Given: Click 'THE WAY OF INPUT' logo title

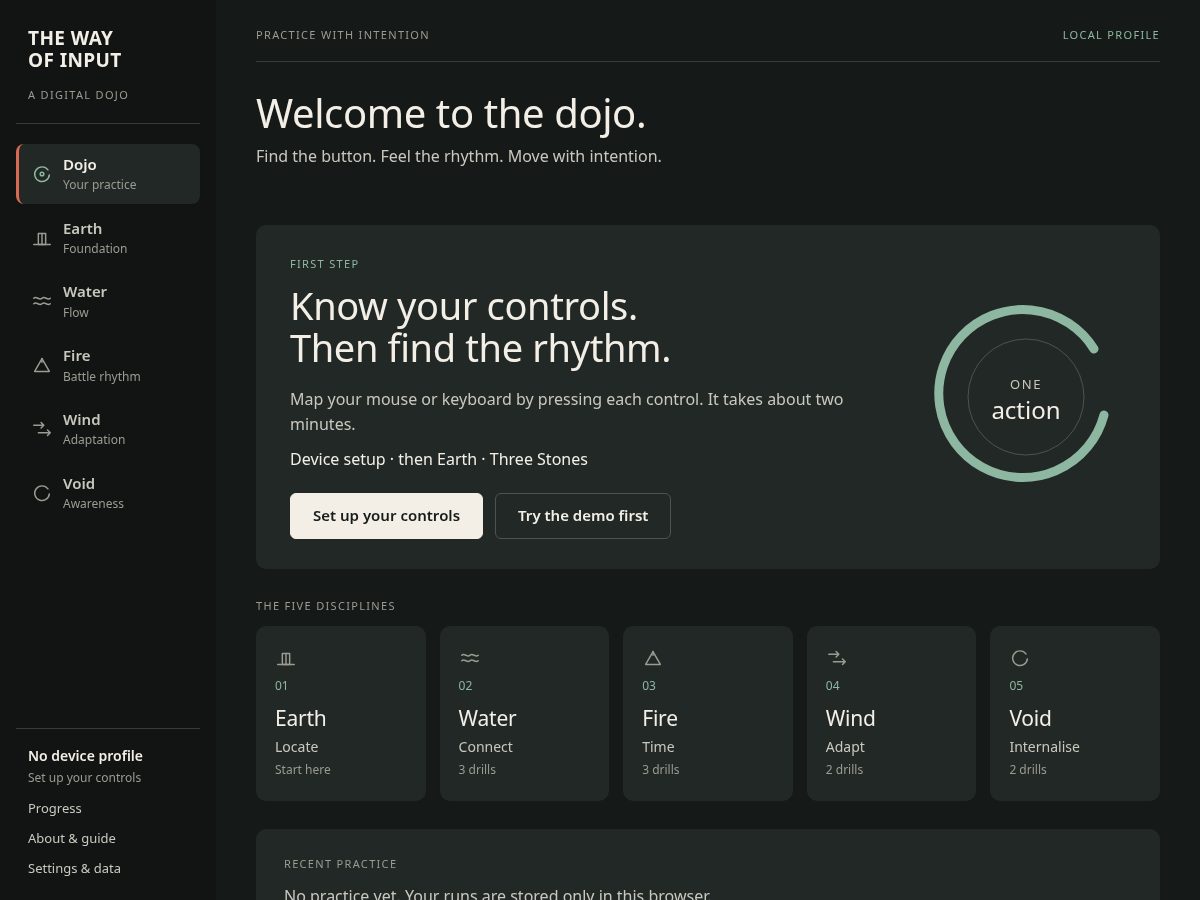Looking at the screenshot, I should pos(75,49).
